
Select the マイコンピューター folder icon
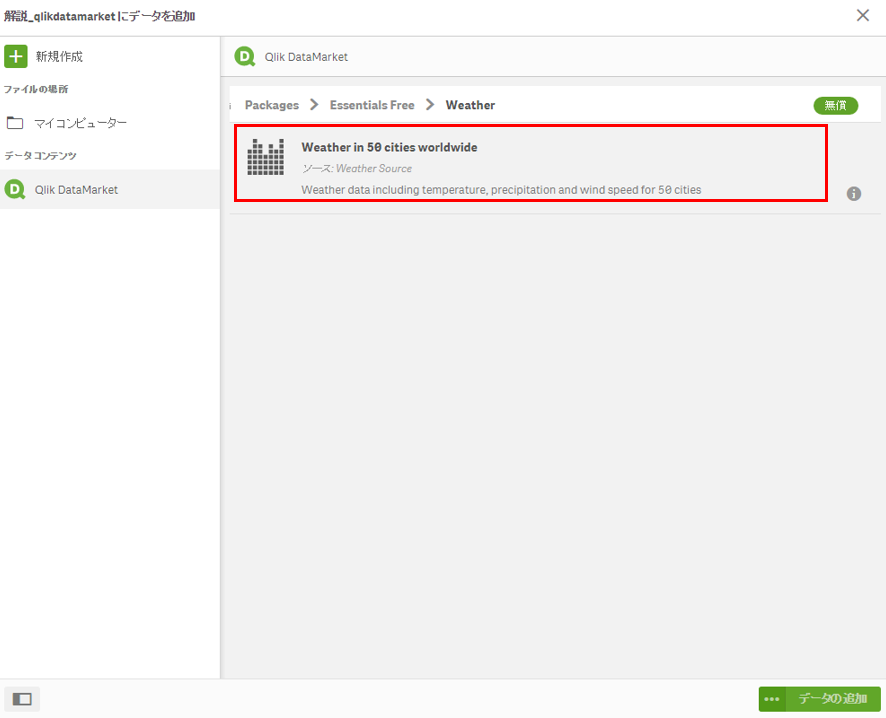point(15,123)
